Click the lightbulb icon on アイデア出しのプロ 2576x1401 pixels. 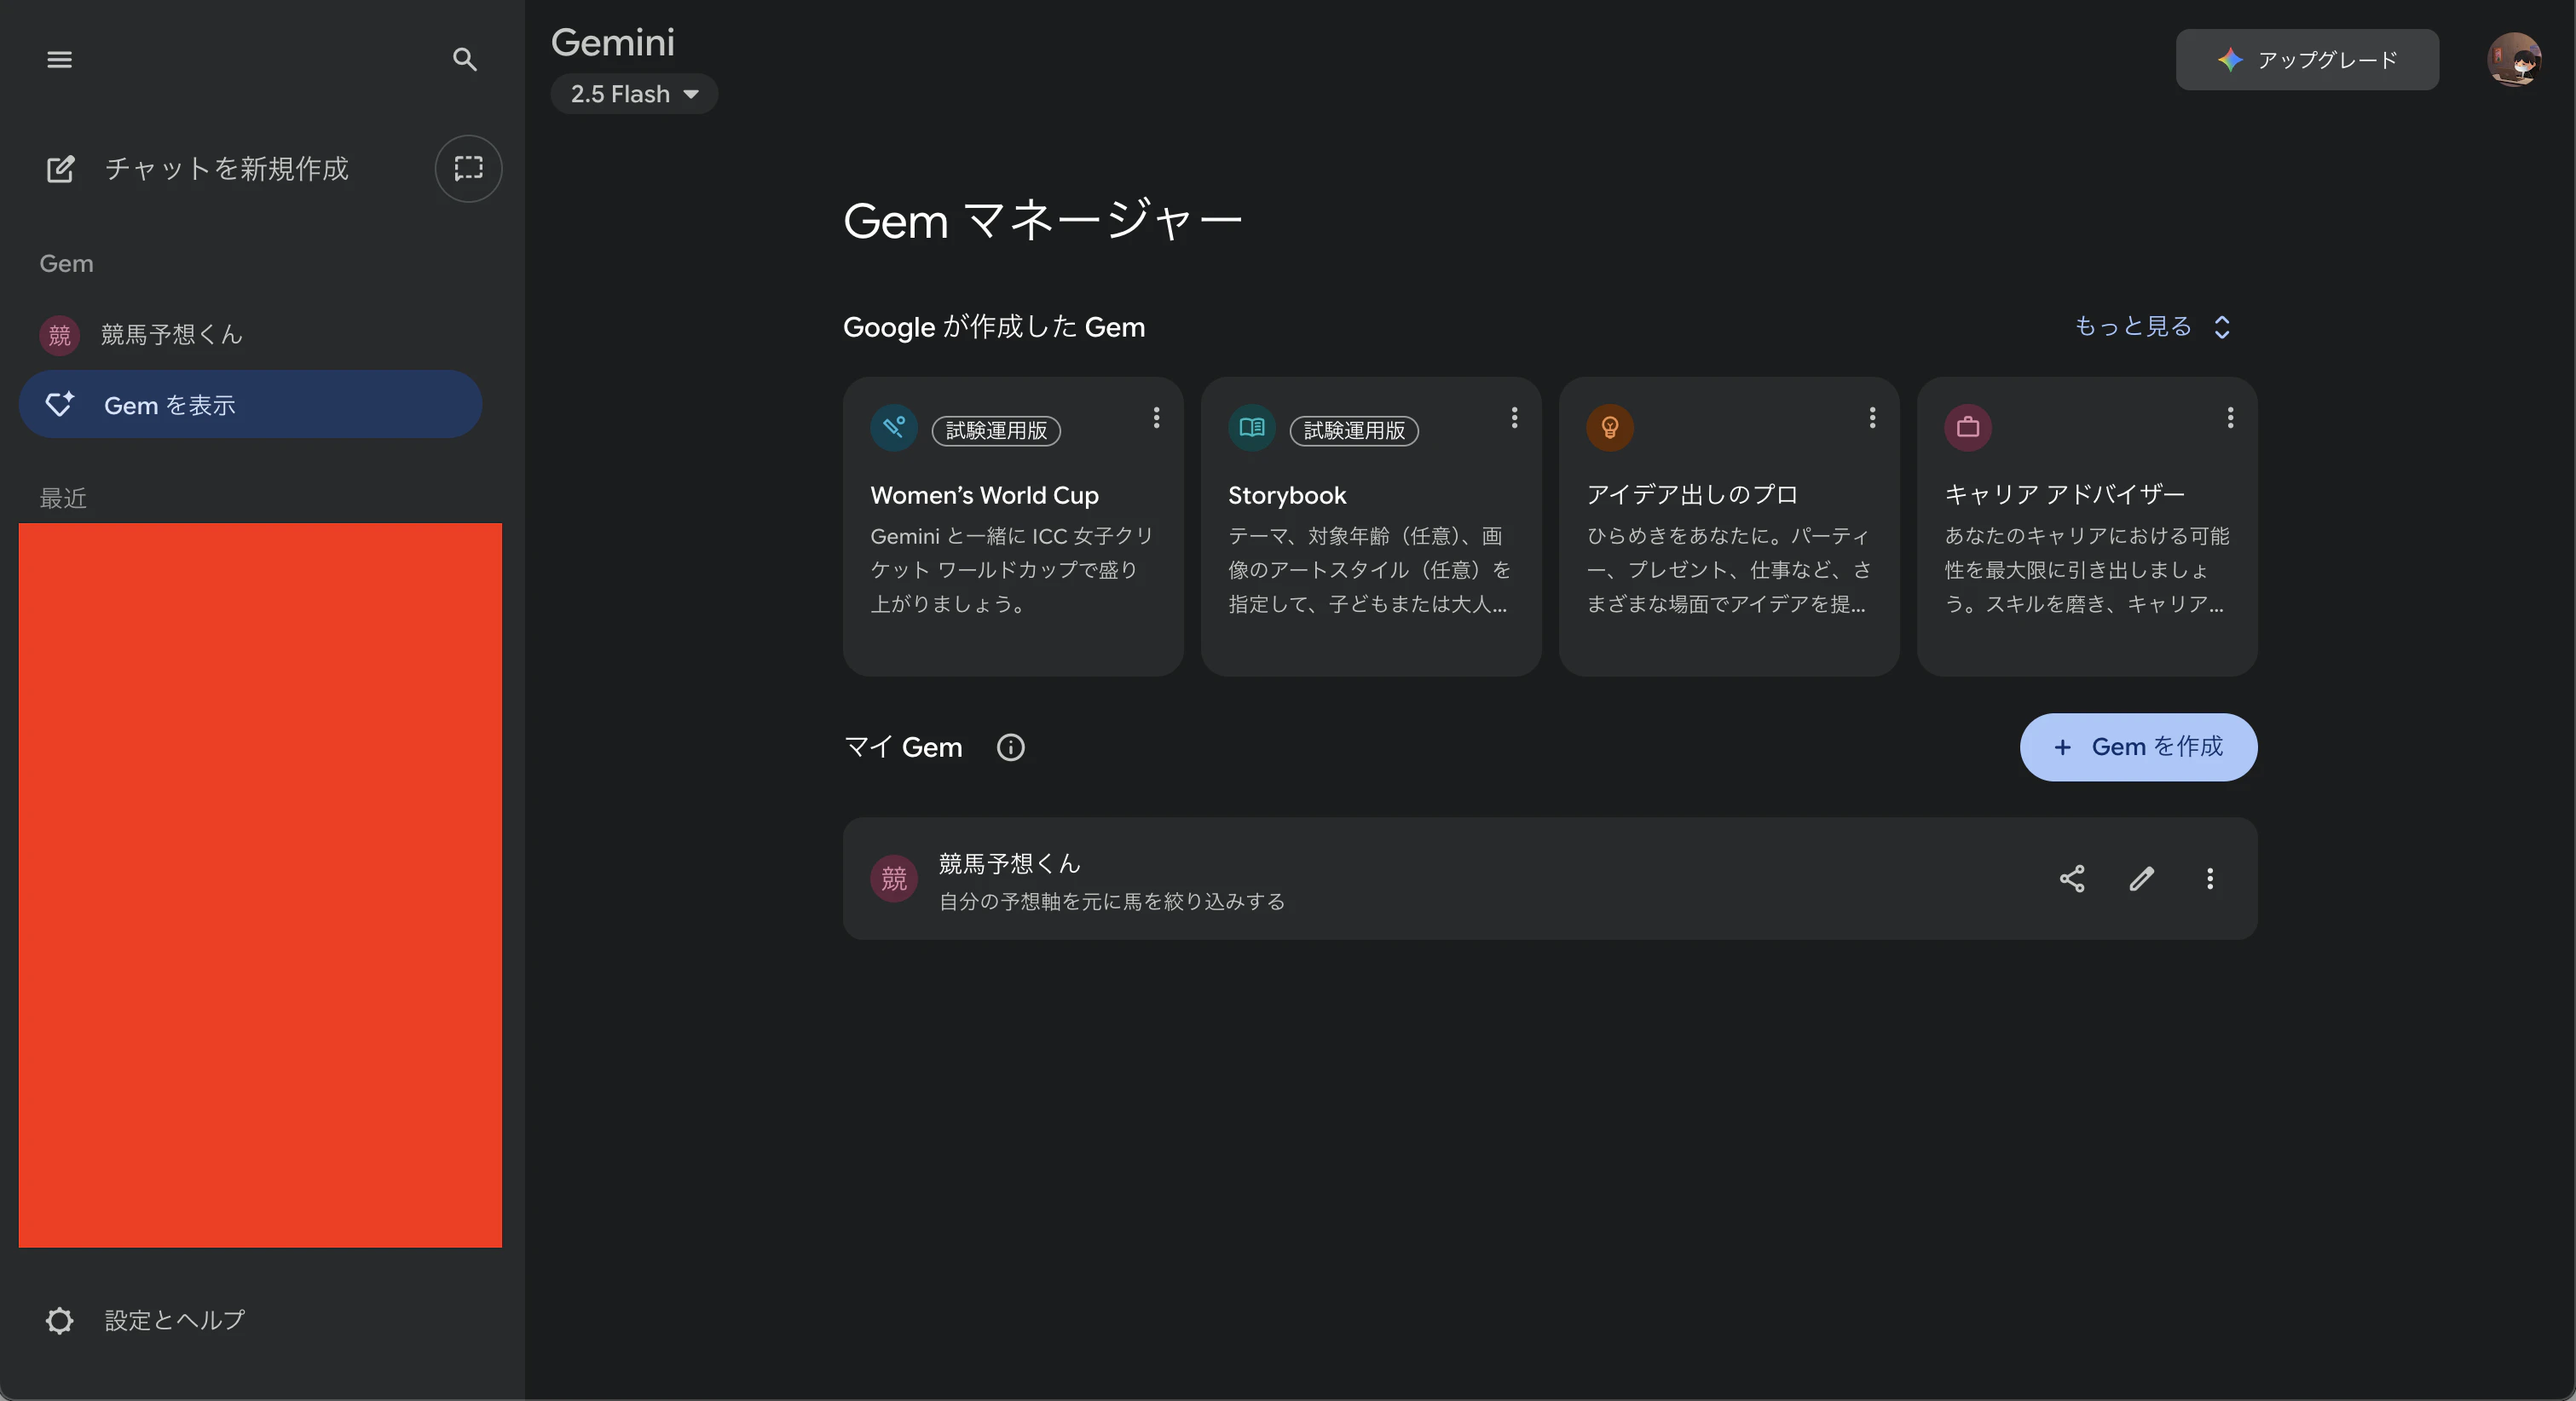(1610, 428)
